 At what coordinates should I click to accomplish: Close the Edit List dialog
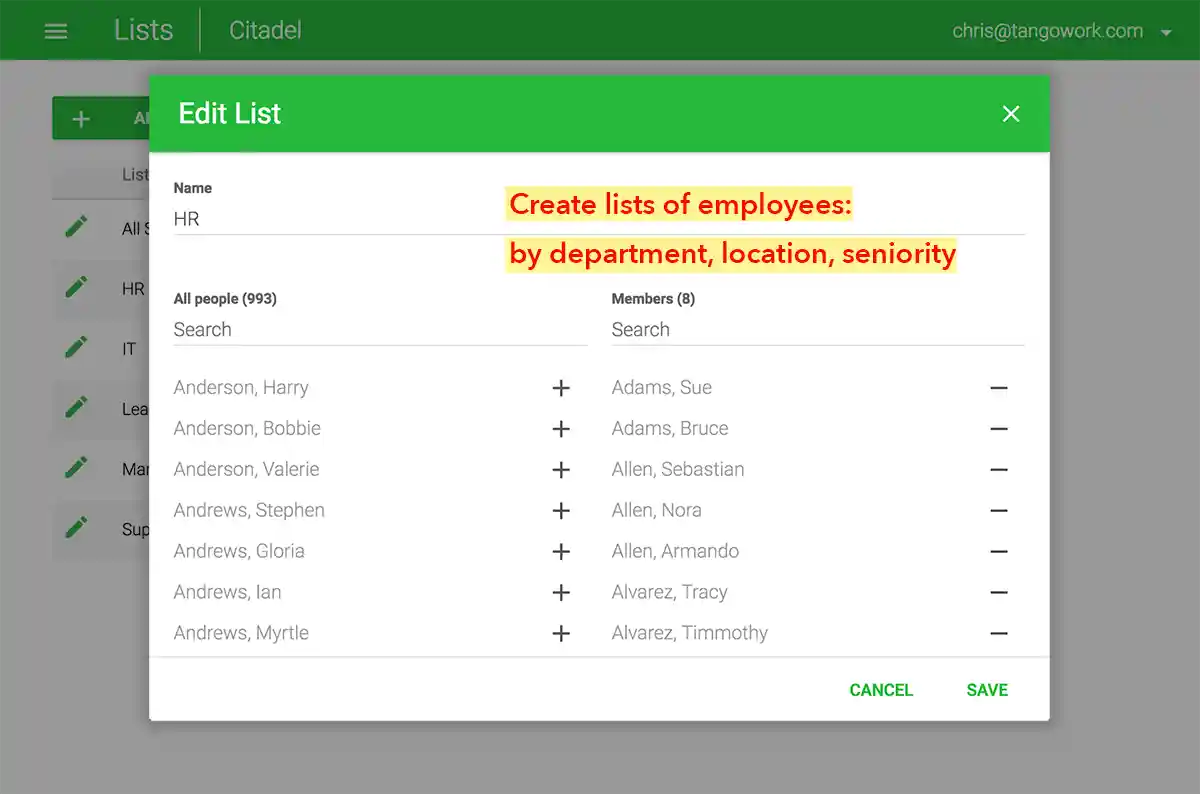coord(1011,114)
